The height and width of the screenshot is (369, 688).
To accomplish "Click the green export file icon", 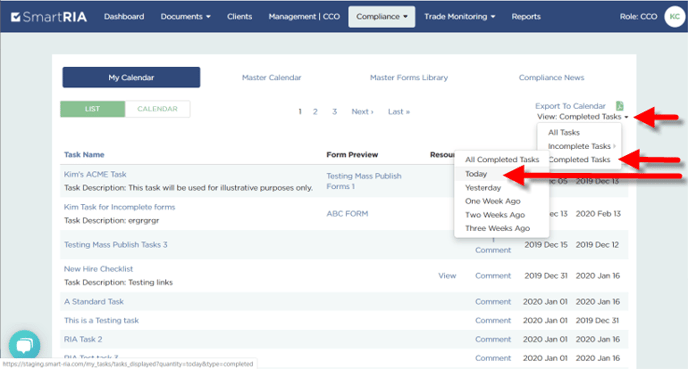I will (620, 106).
